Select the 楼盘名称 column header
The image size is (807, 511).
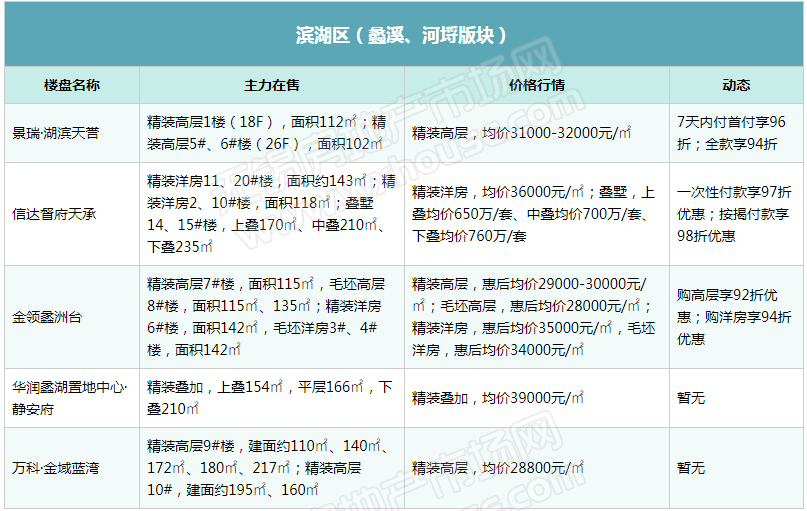click(71, 85)
